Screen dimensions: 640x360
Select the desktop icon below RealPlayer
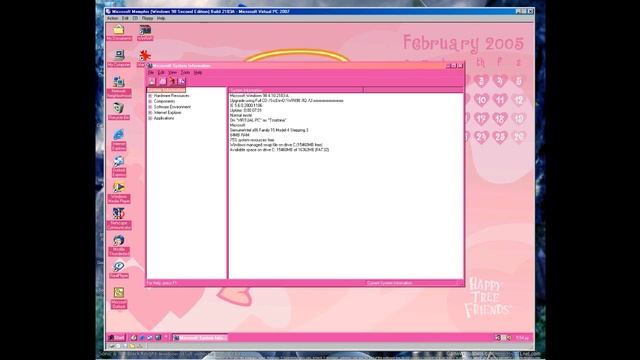[119, 299]
